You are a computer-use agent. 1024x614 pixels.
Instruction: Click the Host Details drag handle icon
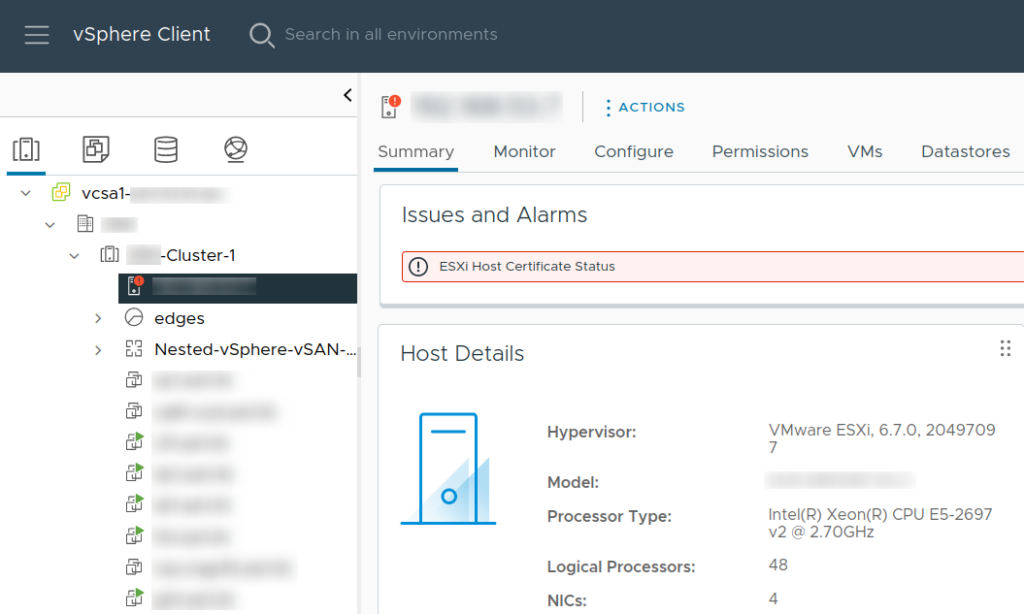coord(1005,348)
